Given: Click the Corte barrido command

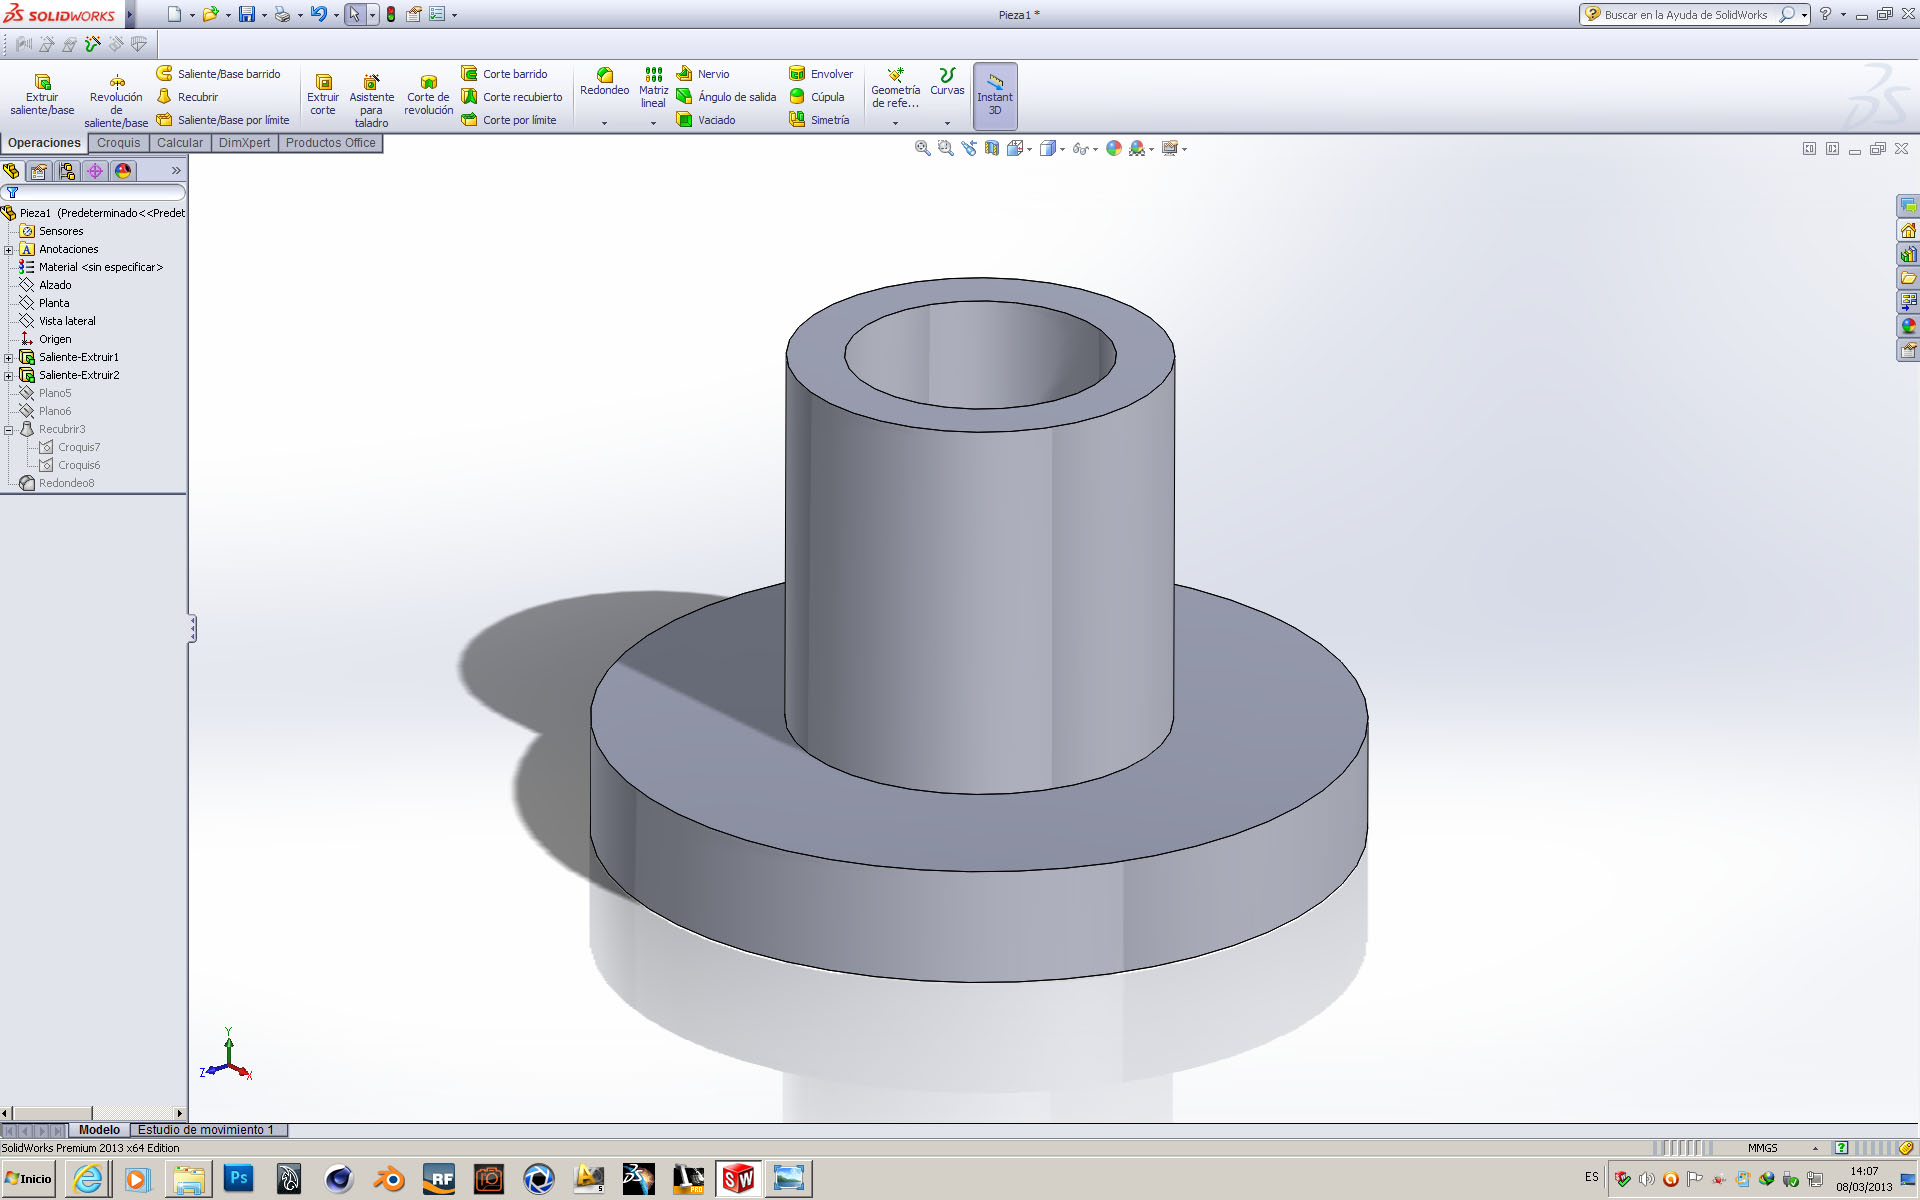Looking at the screenshot, I should click(x=505, y=74).
